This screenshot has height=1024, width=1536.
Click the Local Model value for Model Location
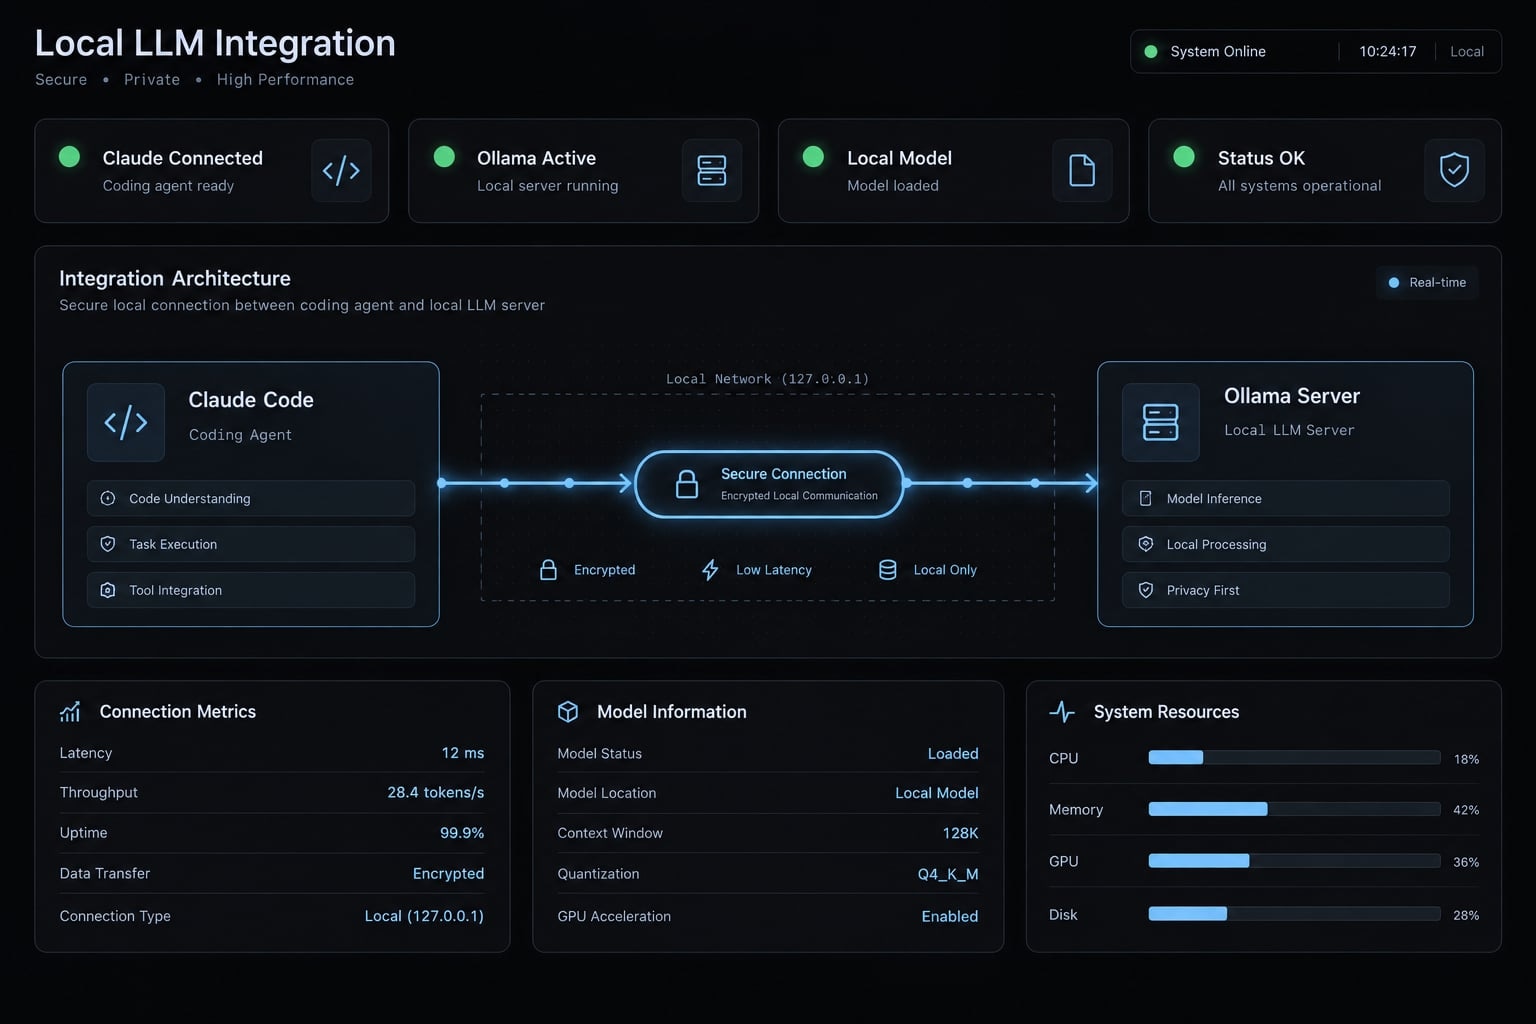pyautogui.click(x=937, y=793)
